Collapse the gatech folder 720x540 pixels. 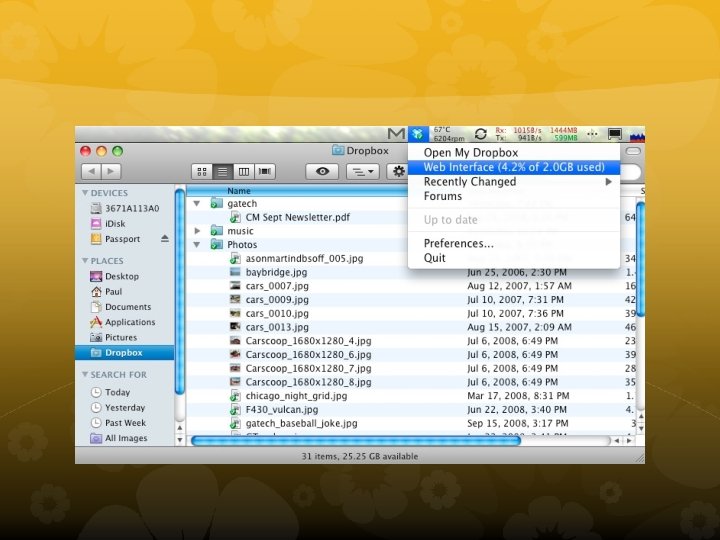coord(197,203)
